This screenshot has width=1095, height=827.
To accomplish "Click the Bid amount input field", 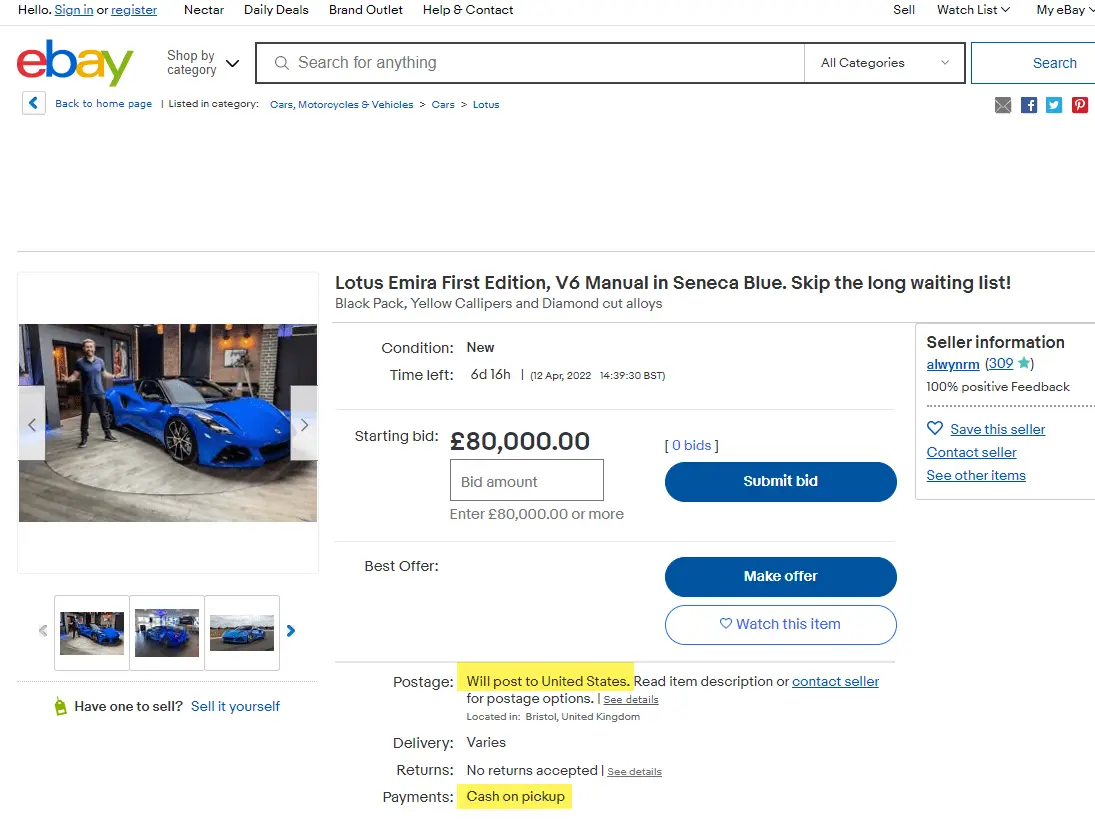I will (527, 481).
